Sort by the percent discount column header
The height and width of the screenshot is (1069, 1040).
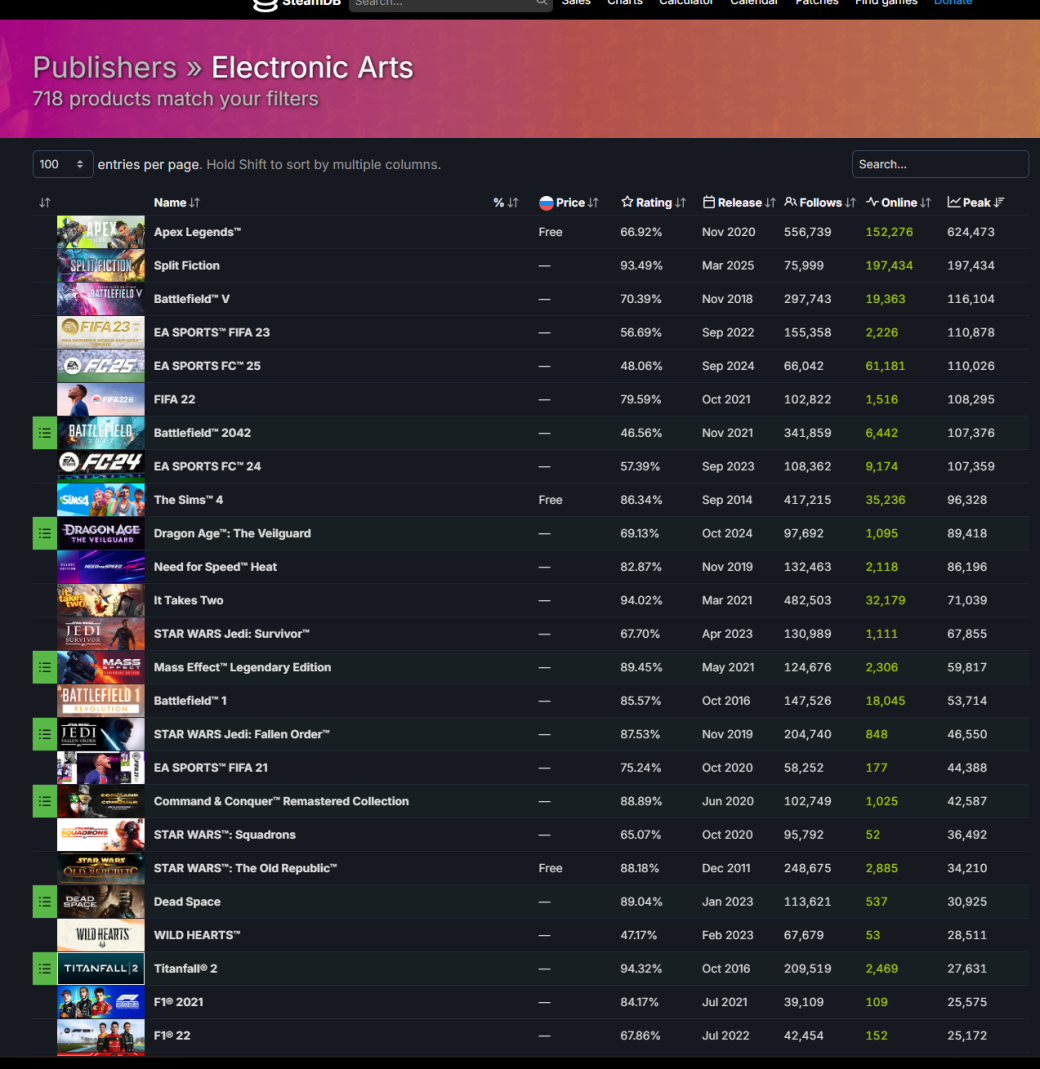[x=506, y=202]
